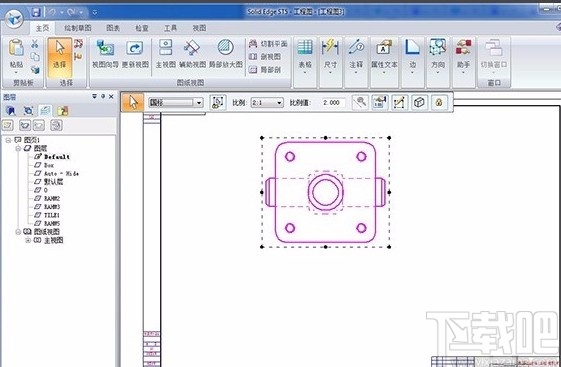Open the 工具 ribbon tab
The height and width of the screenshot is (367, 561).
tap(170, 28)
